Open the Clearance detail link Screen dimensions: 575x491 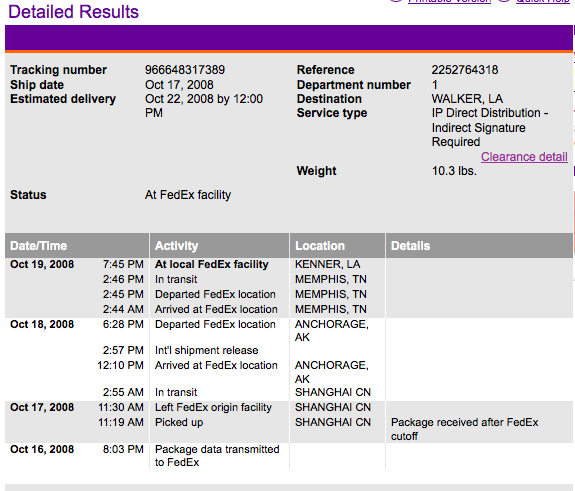pos(524,157)
